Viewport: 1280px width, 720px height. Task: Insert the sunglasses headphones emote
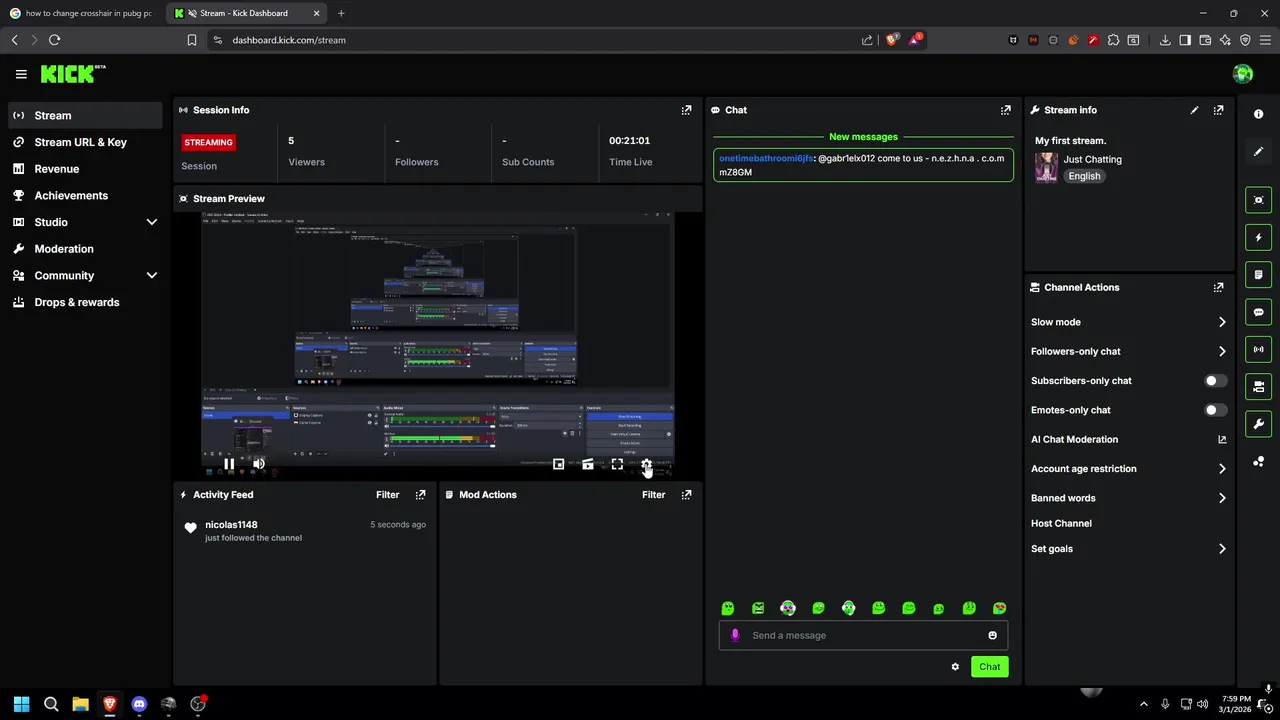(x=788, y=608)
